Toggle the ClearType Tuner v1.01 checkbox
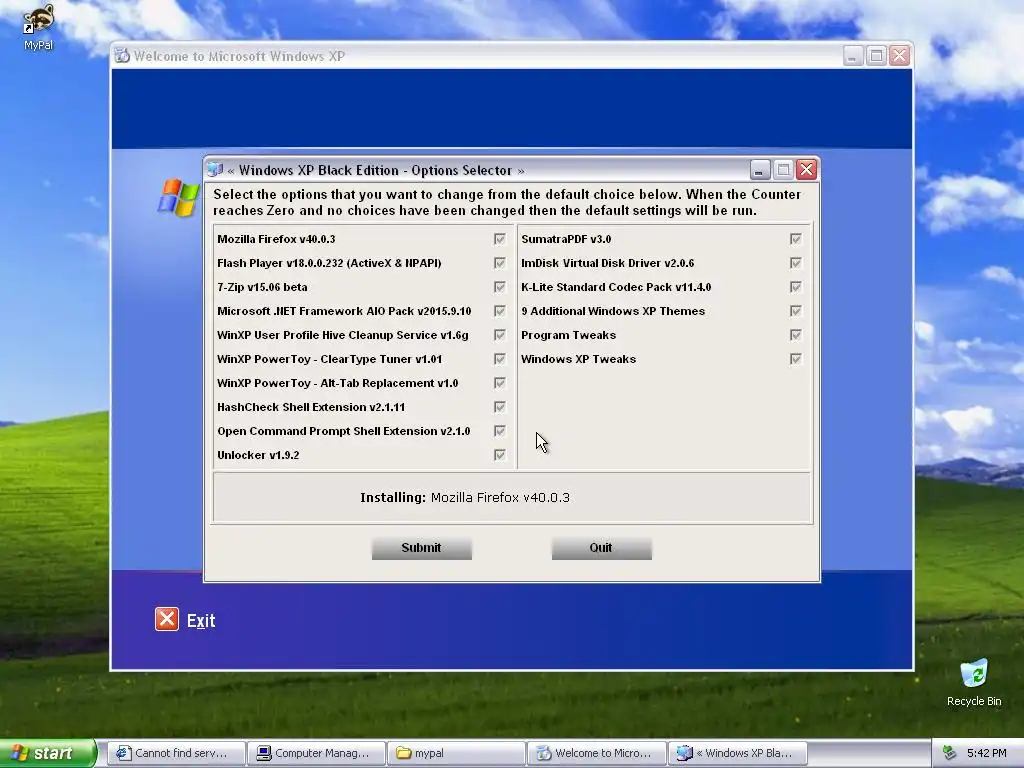The height and width of the screenshot is (768, 1024). 500,359
